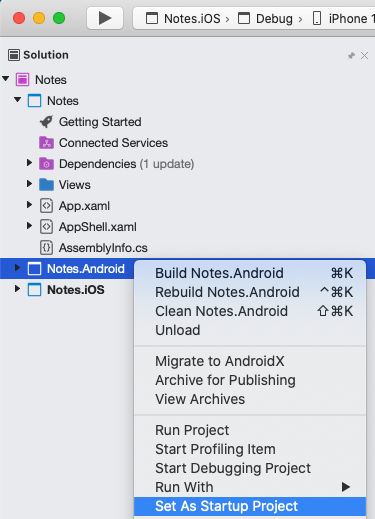Click the Run play button in toolbar

tap(105, 18)
